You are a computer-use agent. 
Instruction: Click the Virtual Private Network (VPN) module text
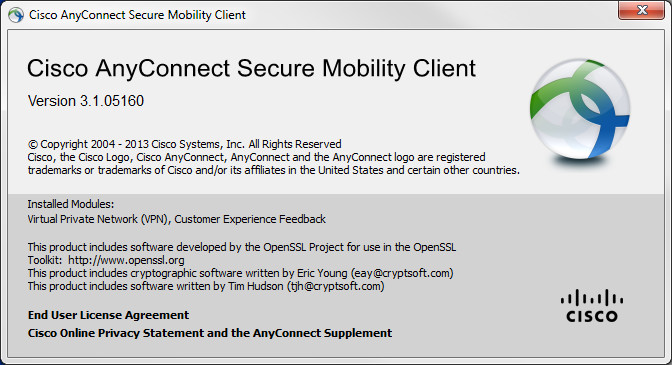(x=99, y=219)
